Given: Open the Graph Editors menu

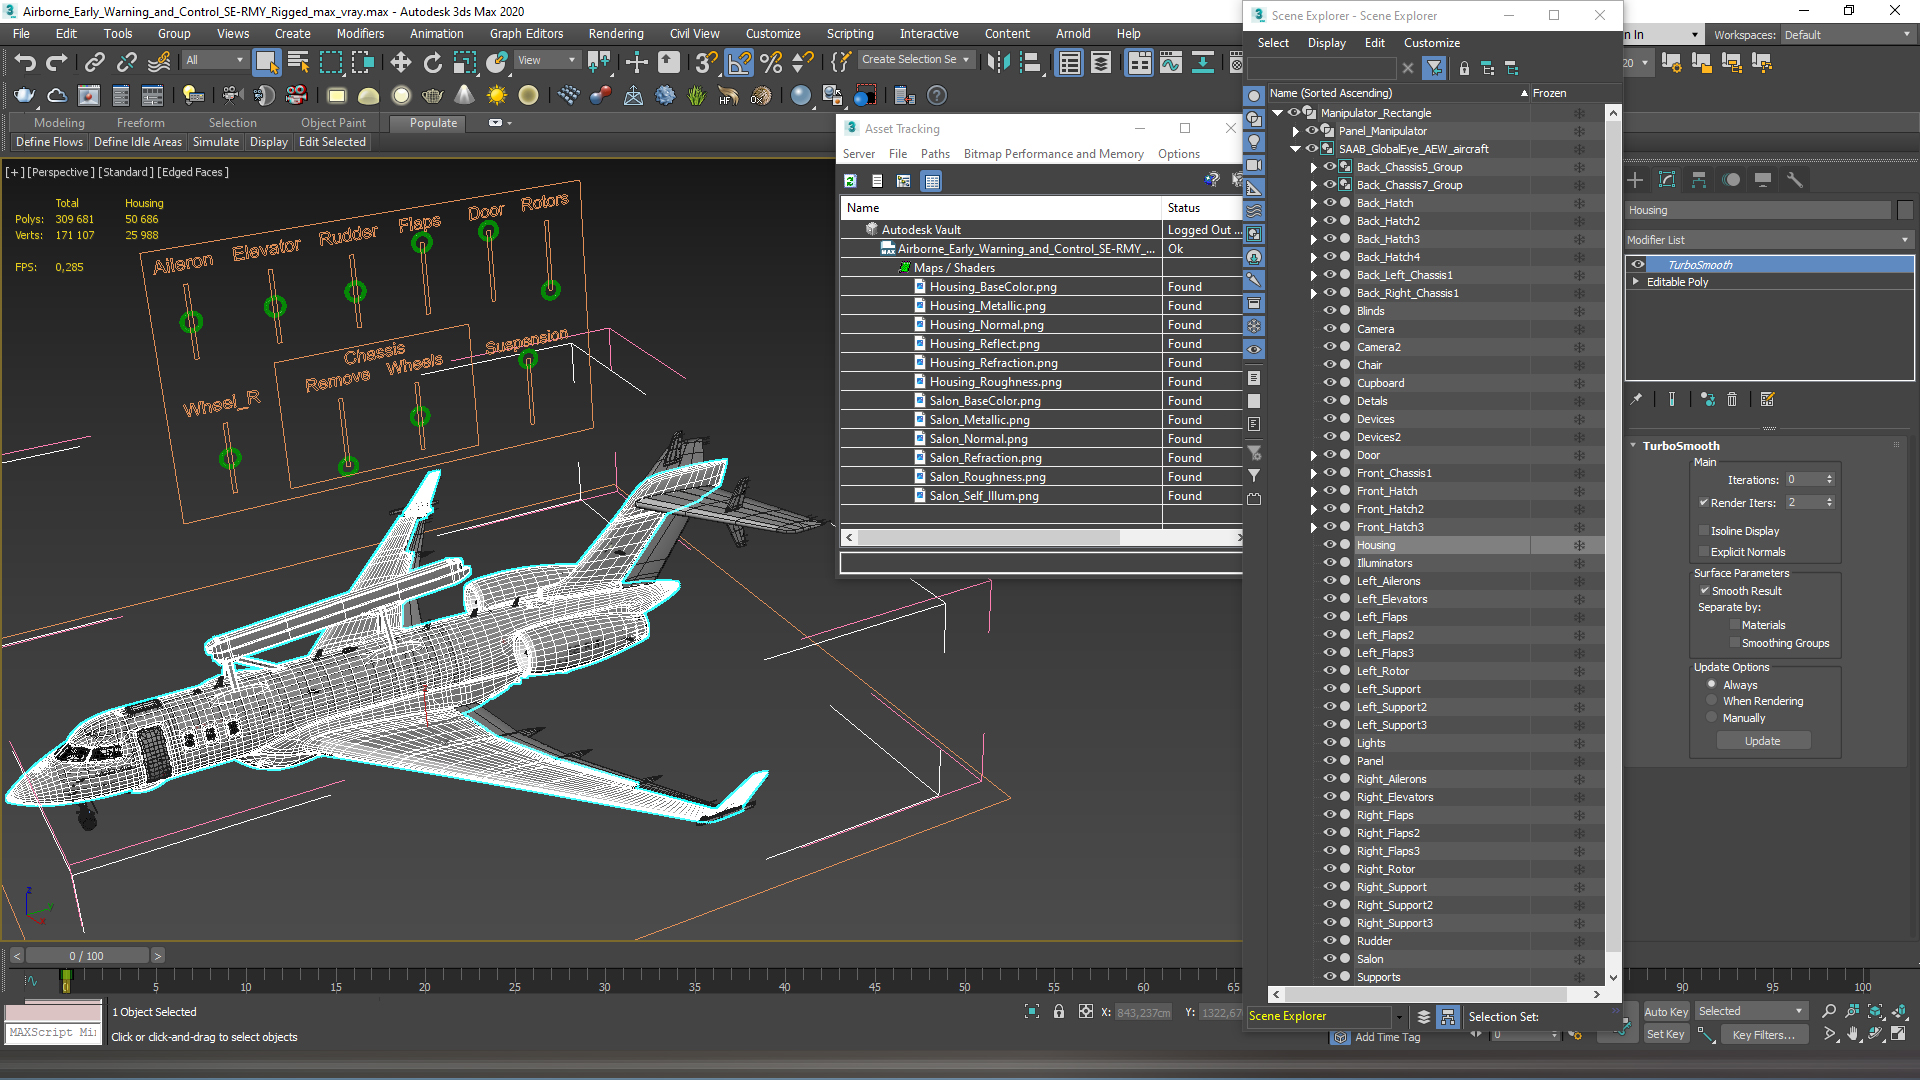Looking at the screenshot, I should [x=526, y=34].
